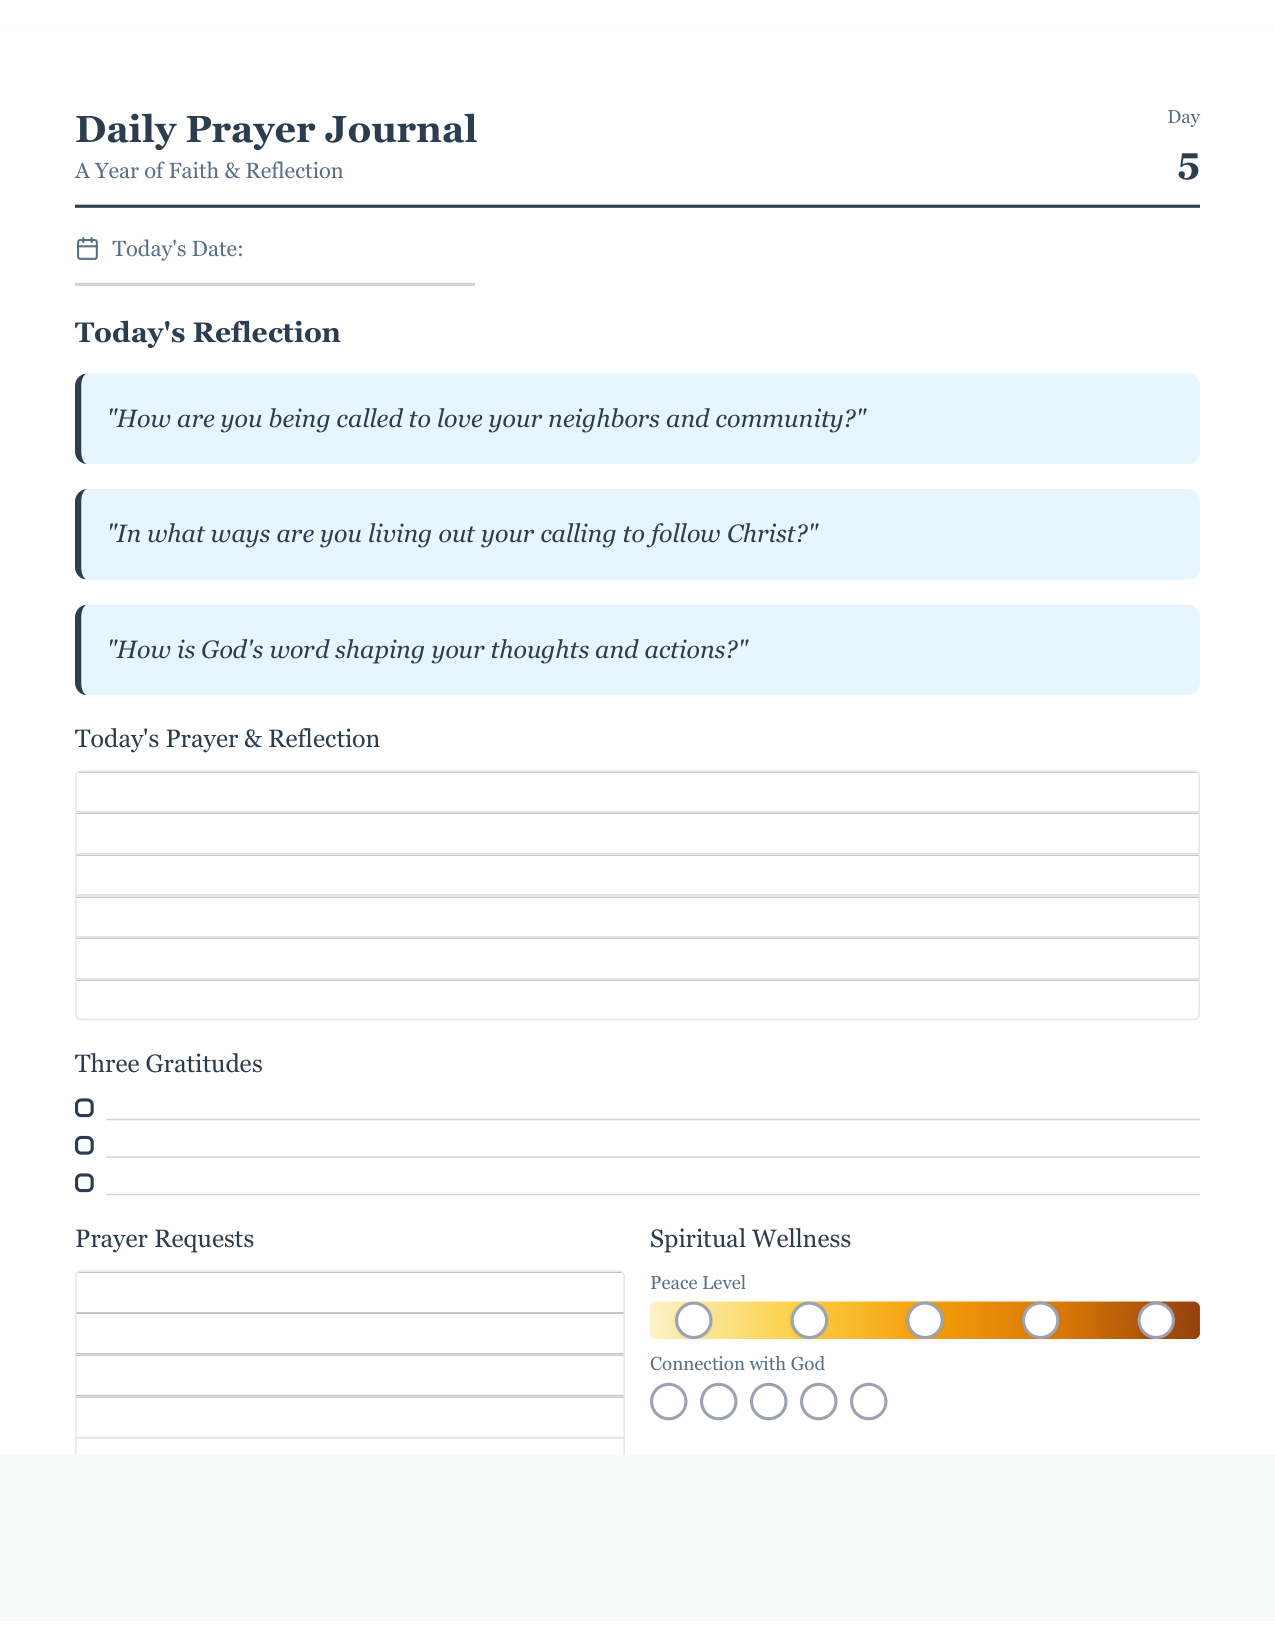Click the calendar icon beside Today's Date
1275x1650 pixels.
(x=88, y=249)
